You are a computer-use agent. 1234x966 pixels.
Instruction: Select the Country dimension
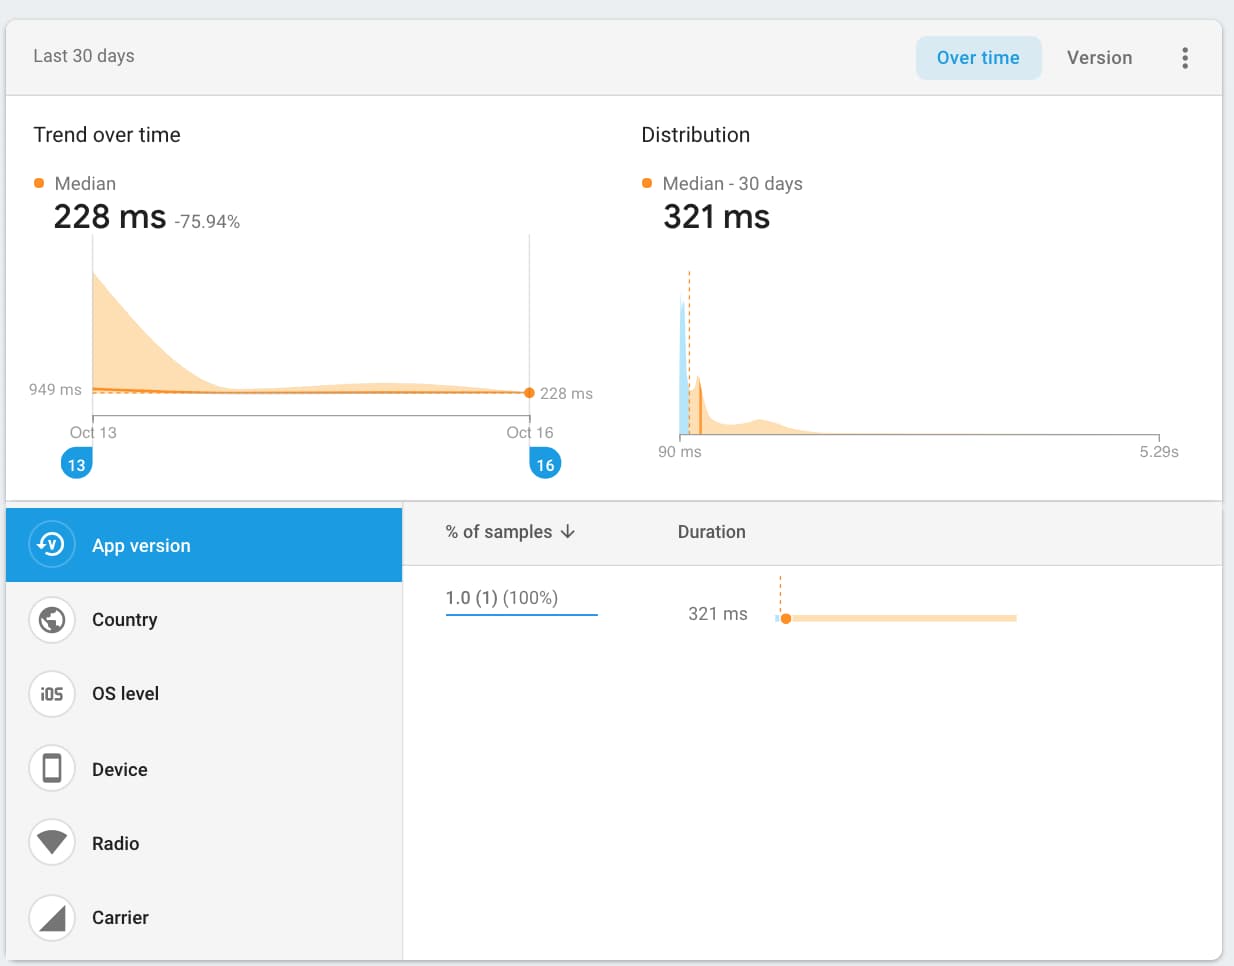pyautogui.click(x=204, y=620)
